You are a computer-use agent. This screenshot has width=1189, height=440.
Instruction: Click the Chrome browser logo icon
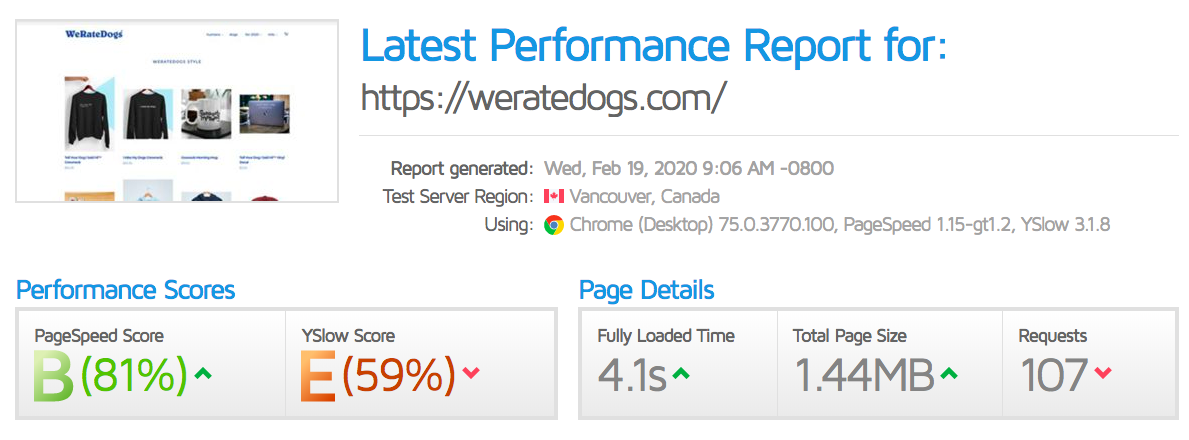tap(554, 226)
